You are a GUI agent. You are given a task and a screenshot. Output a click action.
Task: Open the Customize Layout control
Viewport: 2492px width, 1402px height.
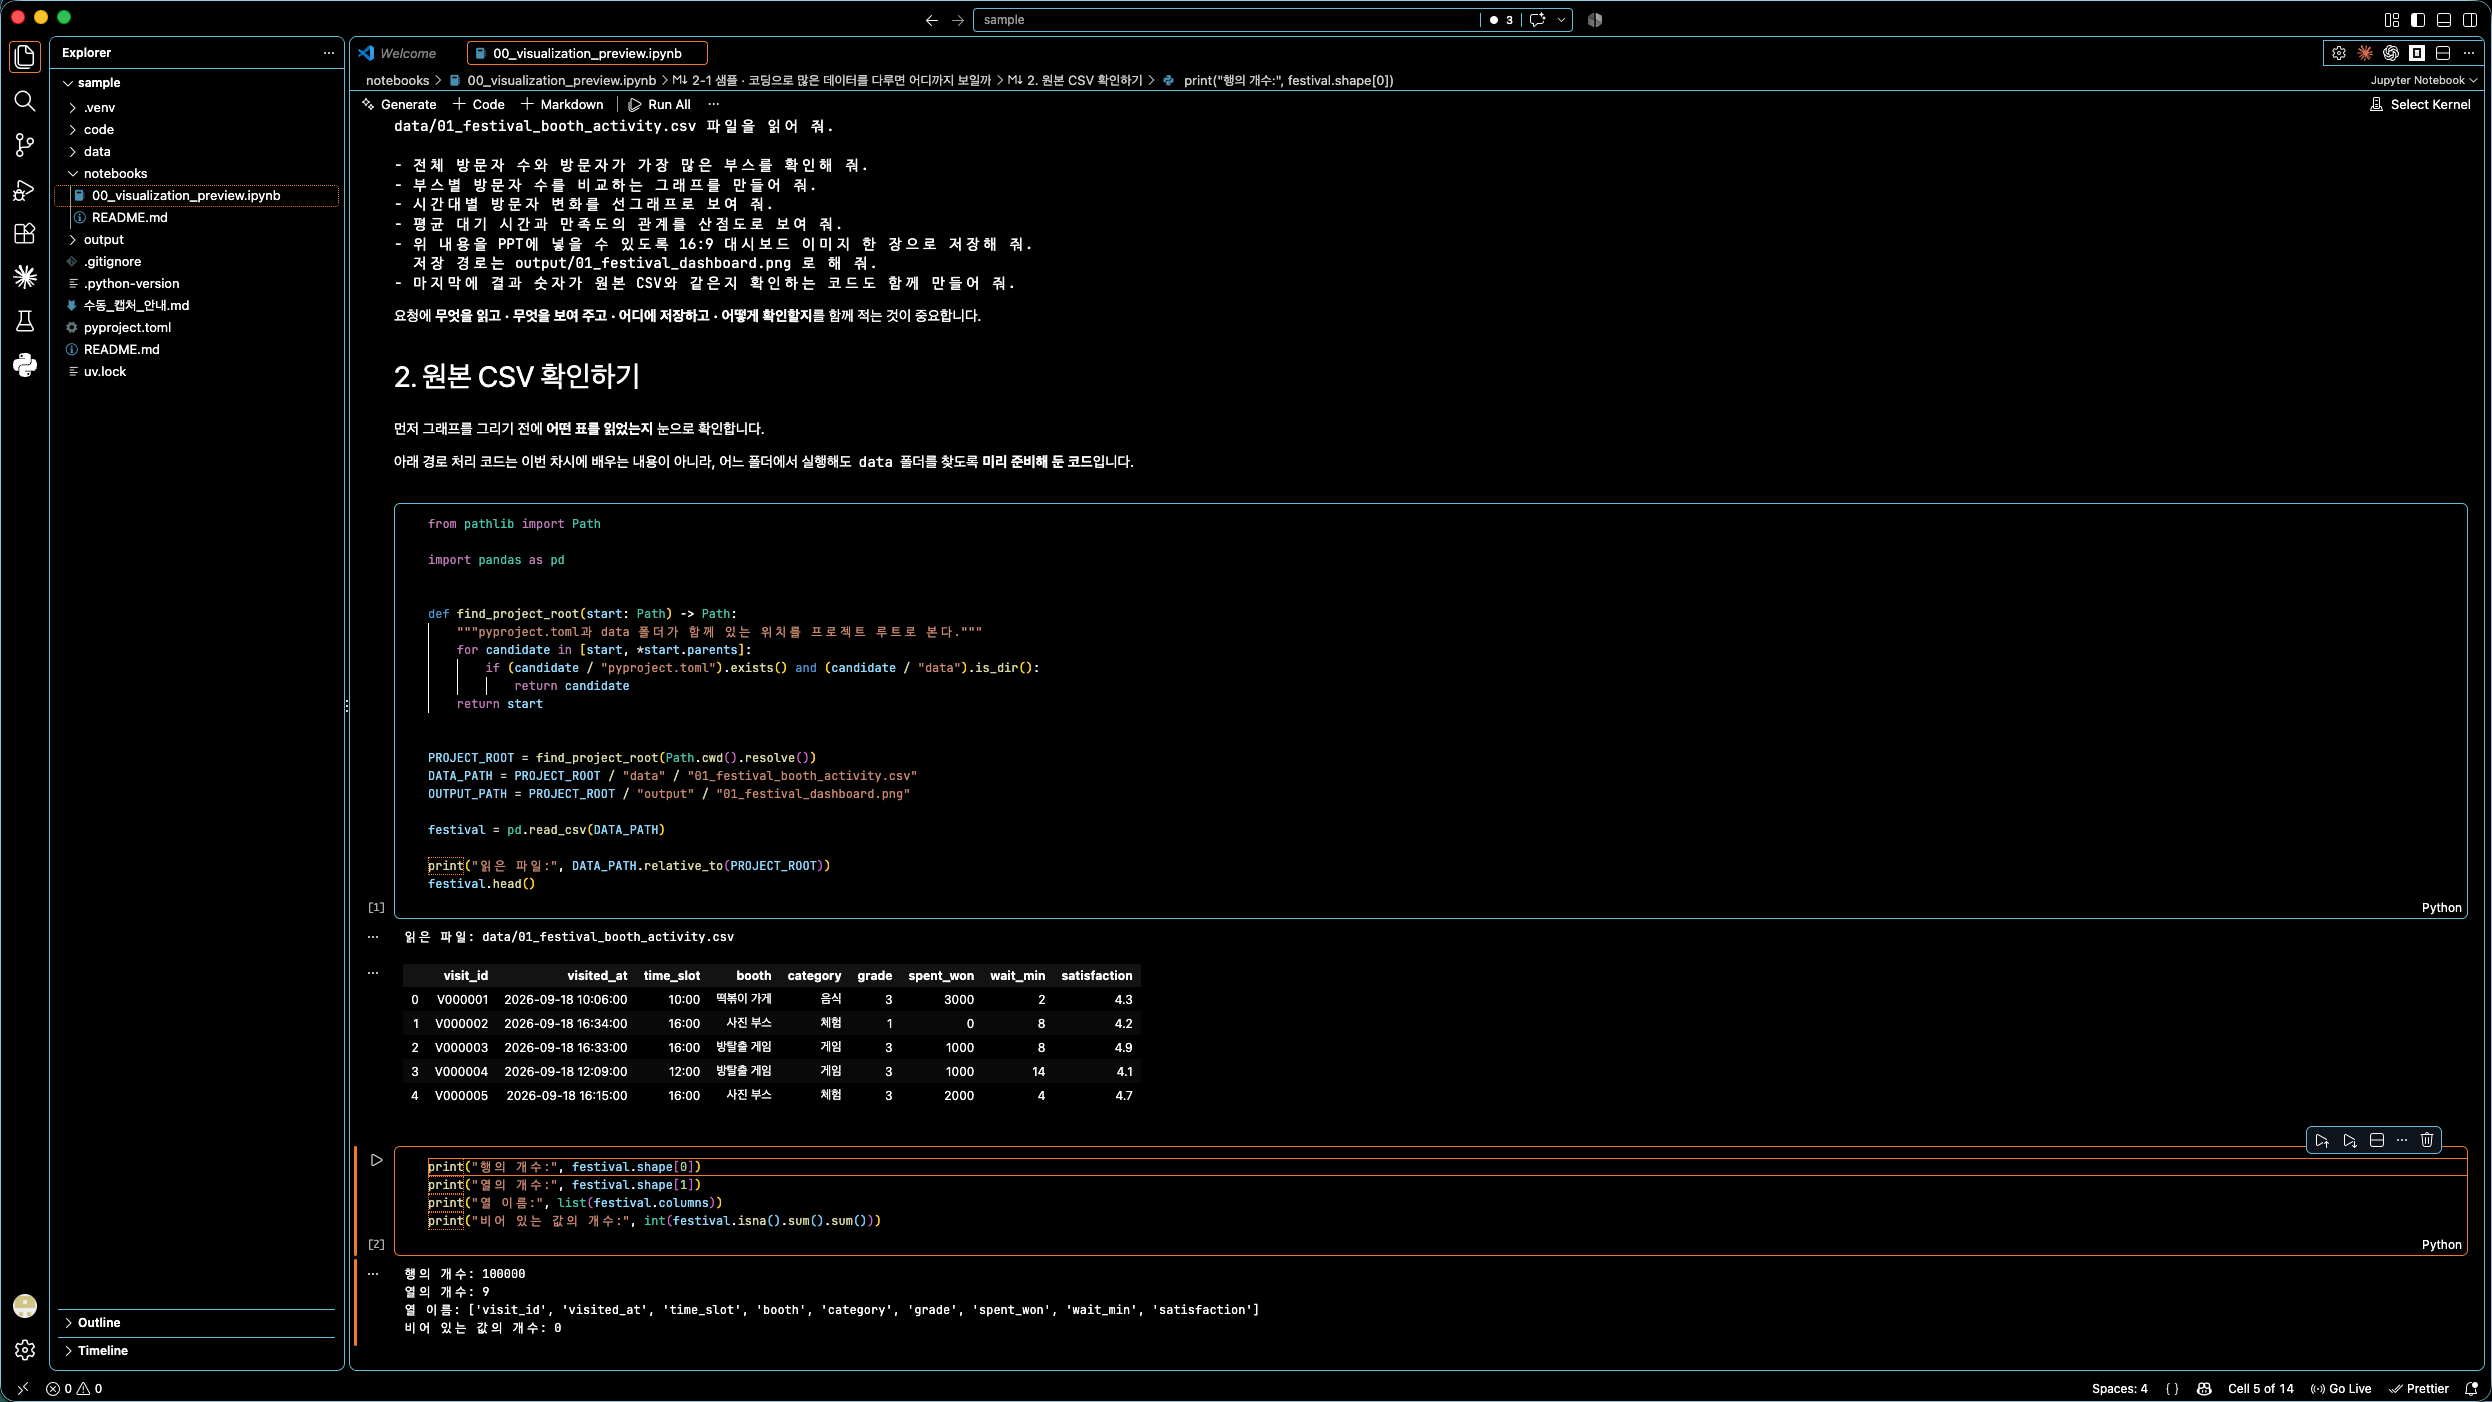(x=2392, y=20)
